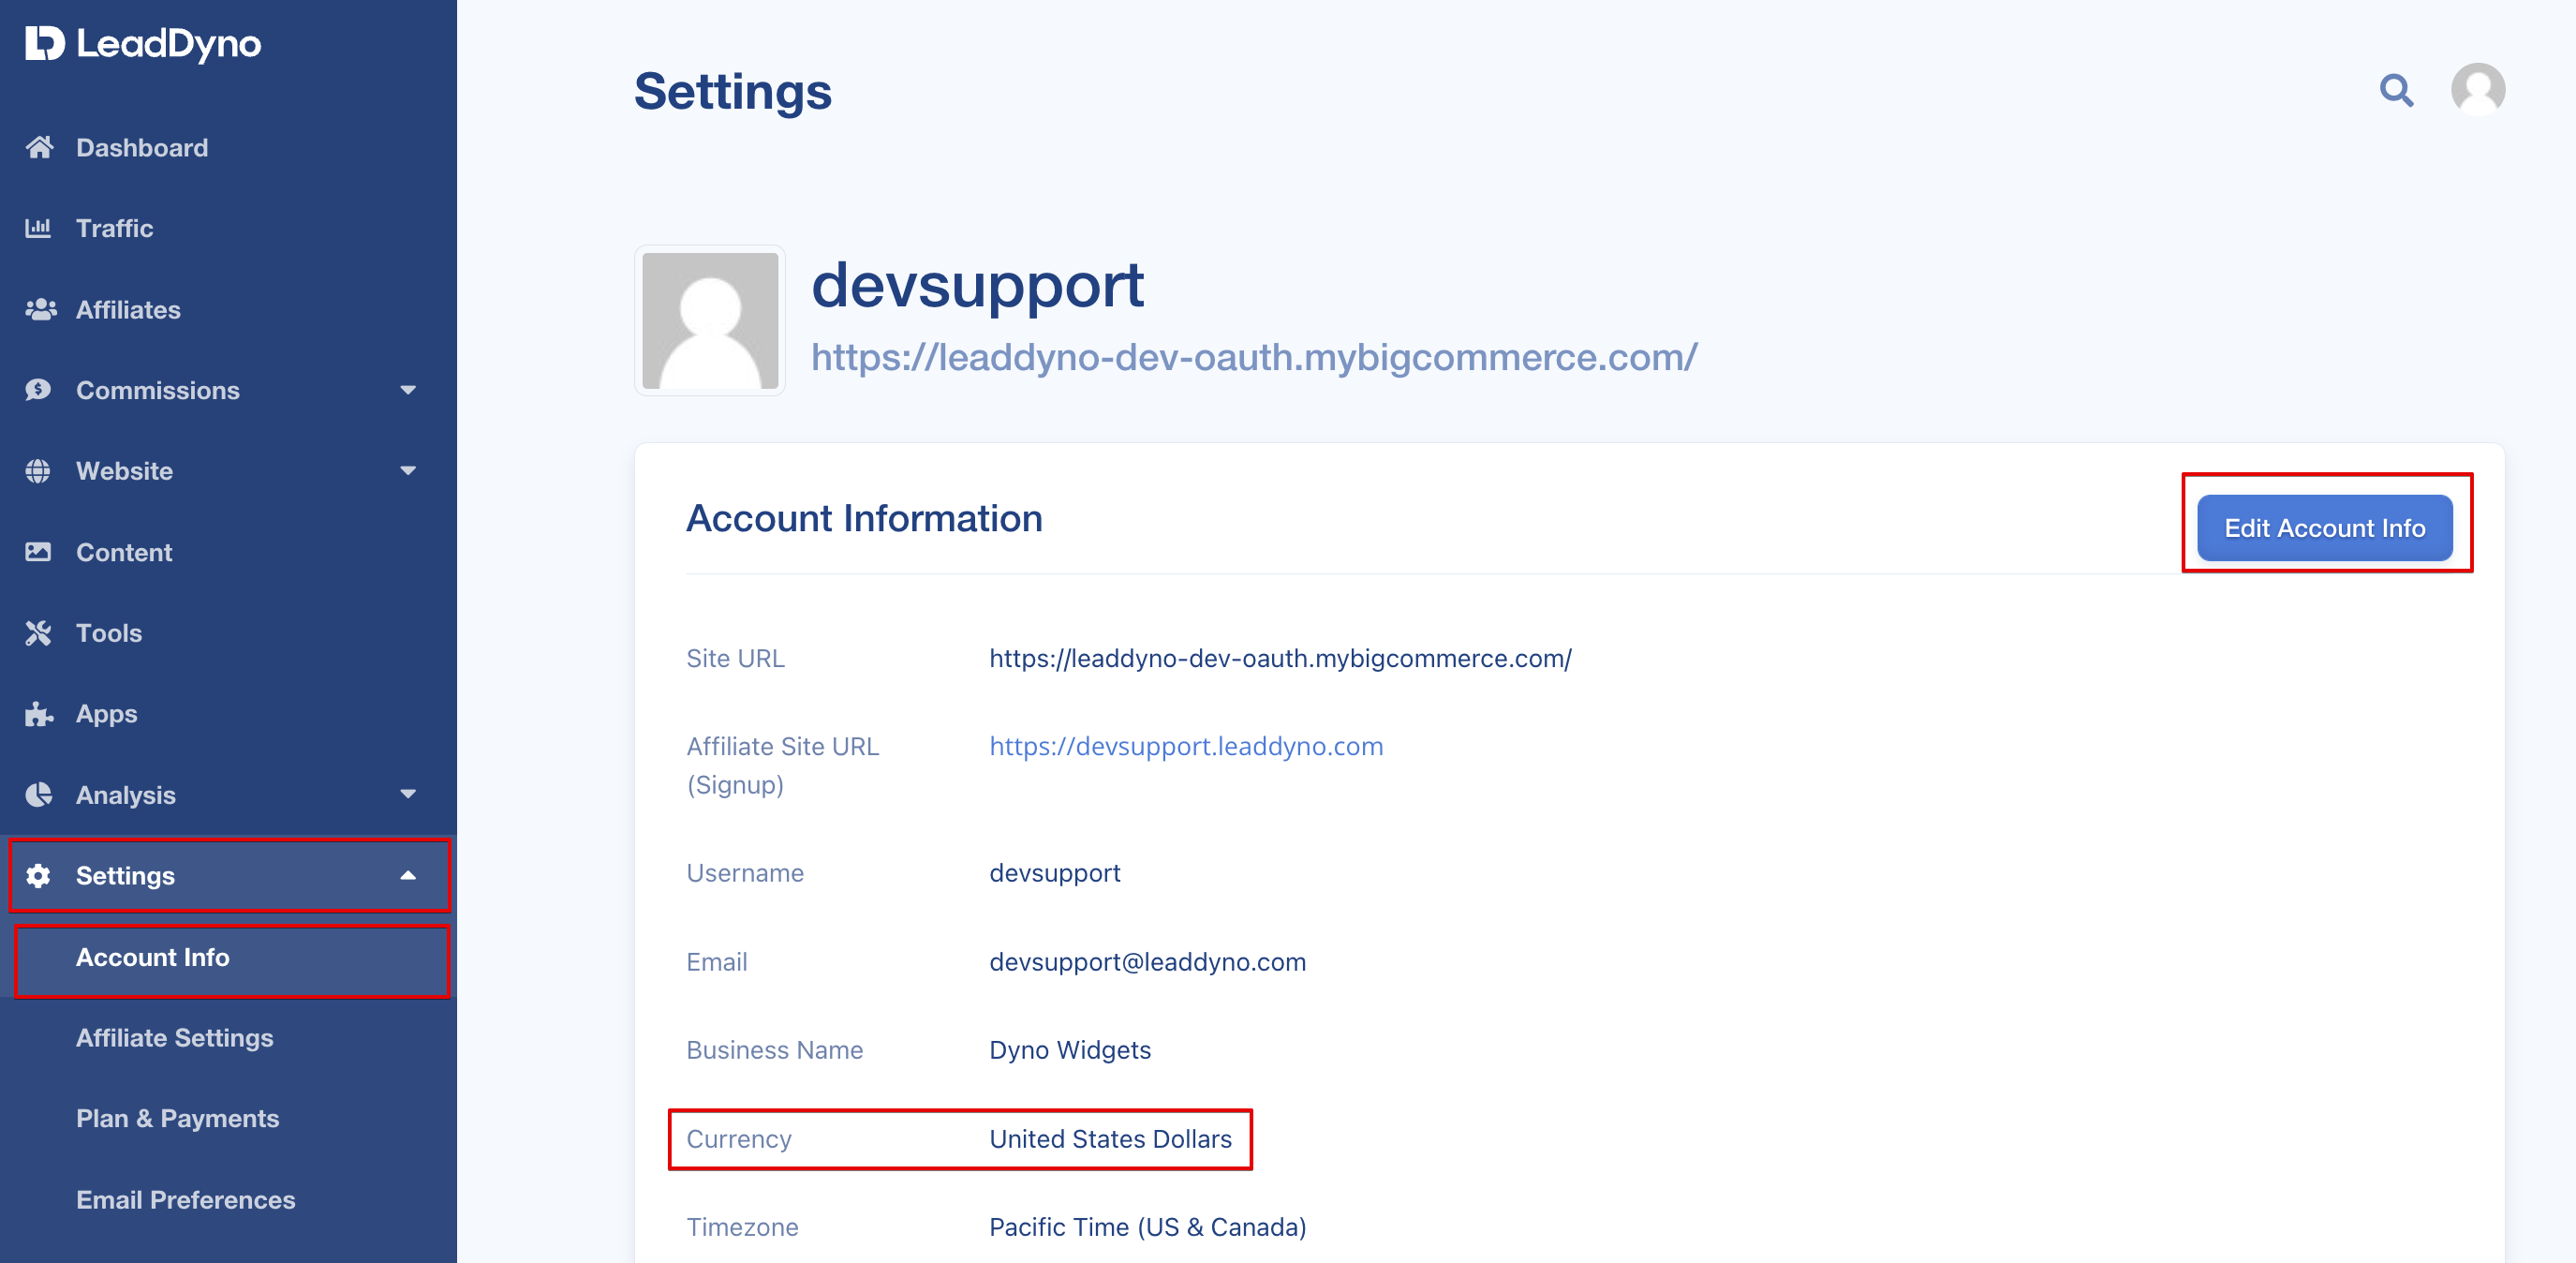Click the Settings gear icon

[38, 876]
